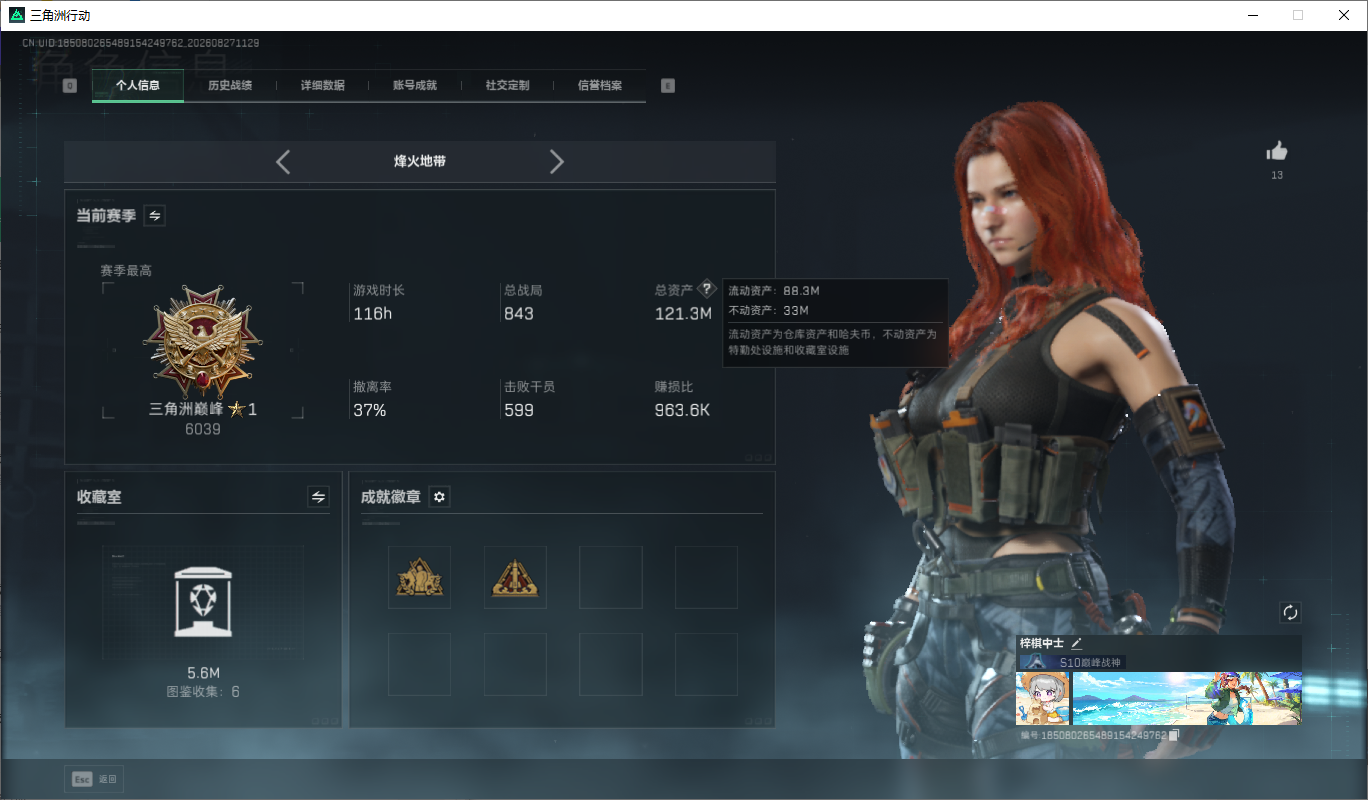The image size is (1368, 800).
Task: Copy the player 编号 with copy icon
Action: tap(1174, 735)
